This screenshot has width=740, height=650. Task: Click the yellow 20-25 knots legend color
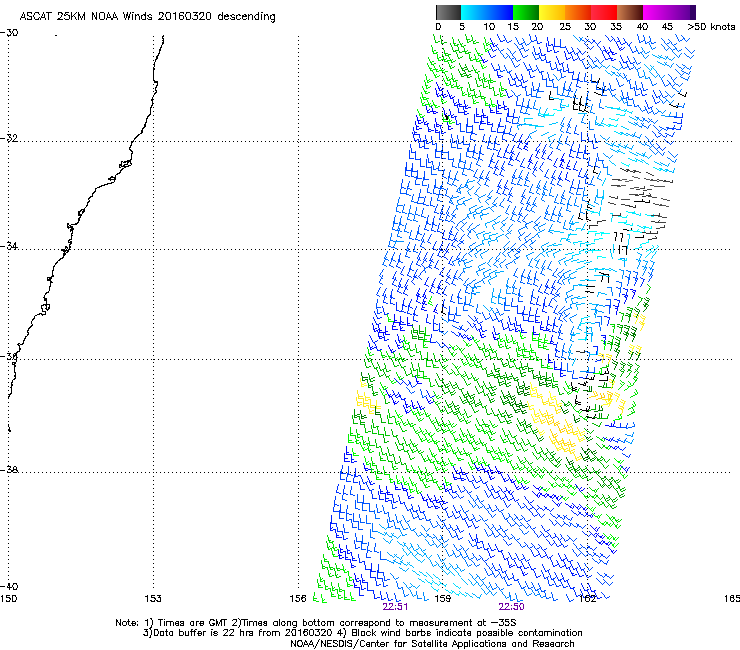[552, 12]
